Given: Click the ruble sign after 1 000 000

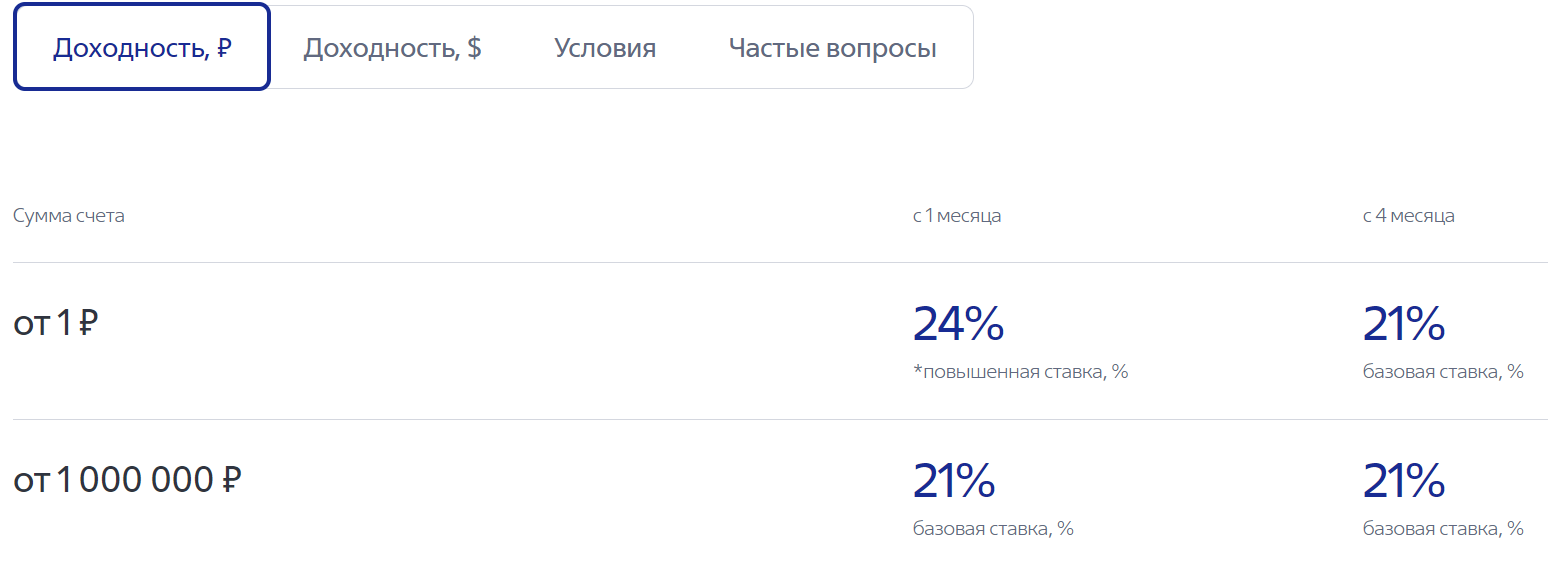Looking at the screenshot, I should click(230, 481).
